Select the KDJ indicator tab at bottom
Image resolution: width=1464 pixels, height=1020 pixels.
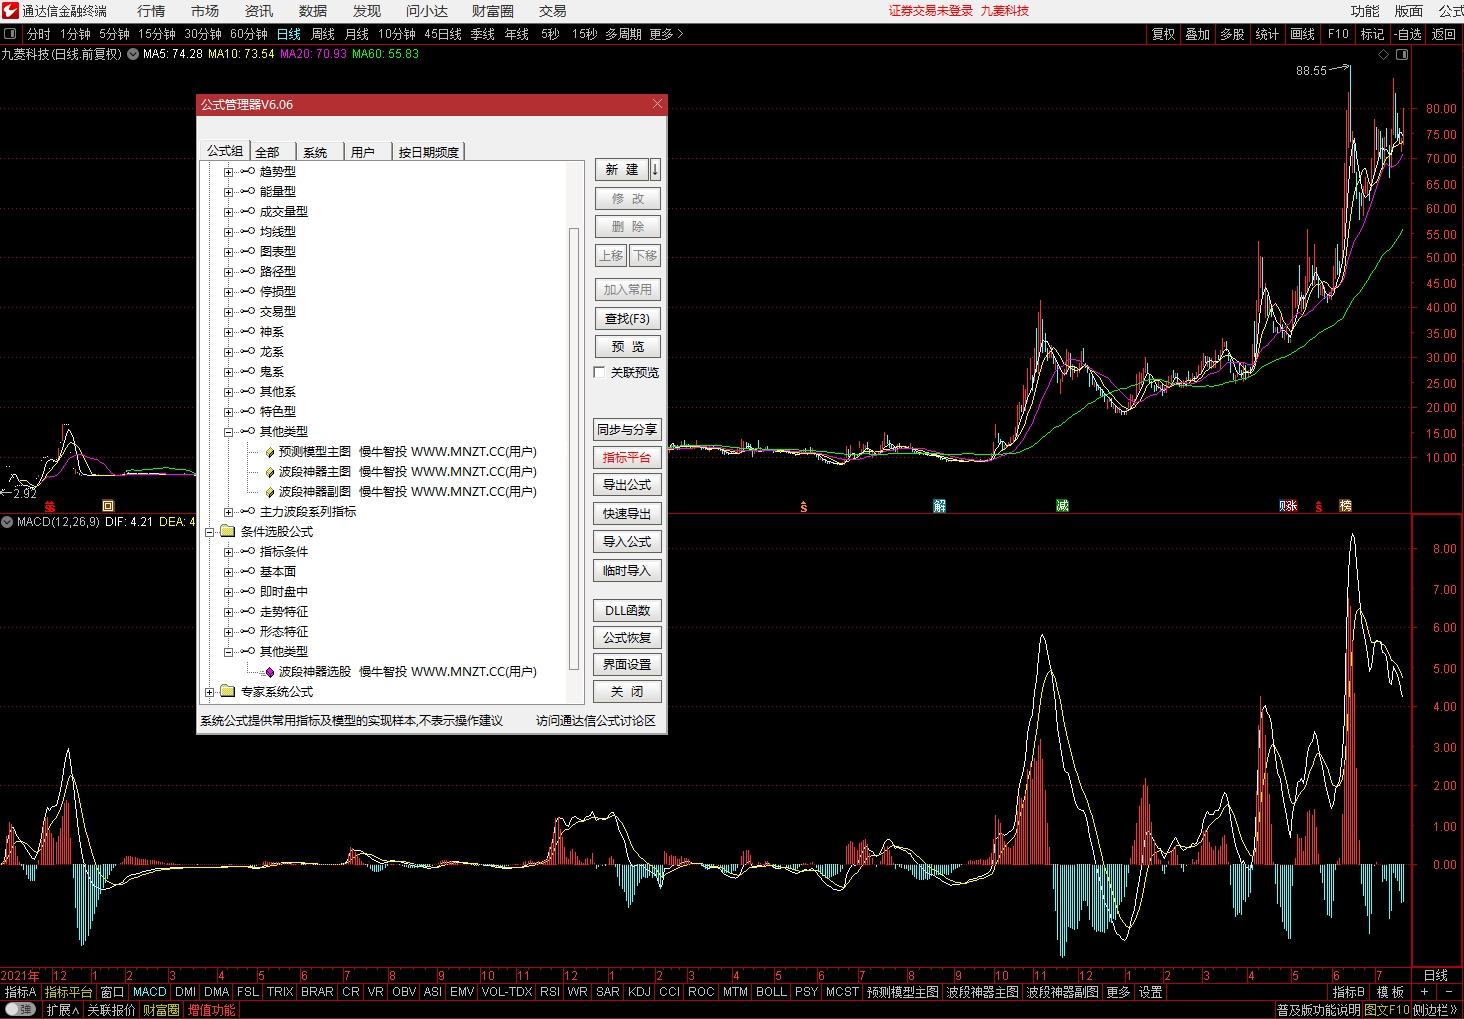click(x=639, y=992)
